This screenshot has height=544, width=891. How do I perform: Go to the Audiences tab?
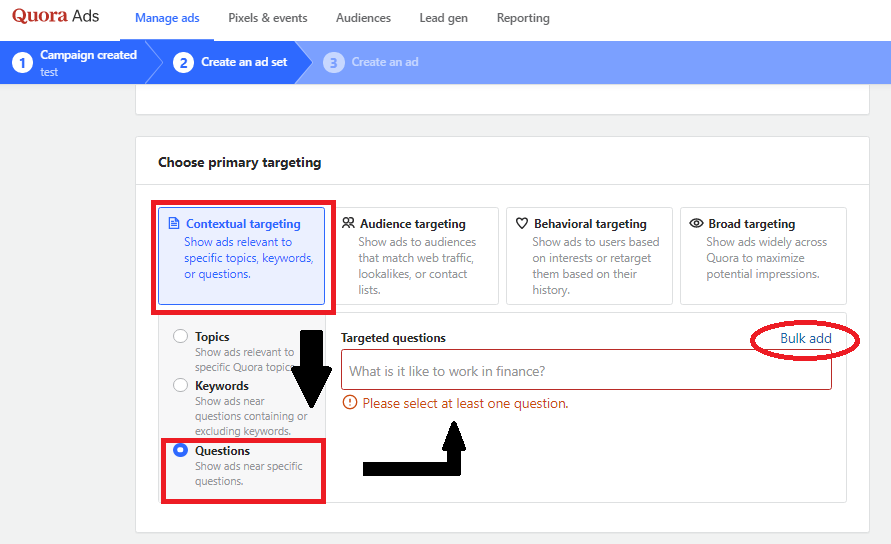[363, 18]
